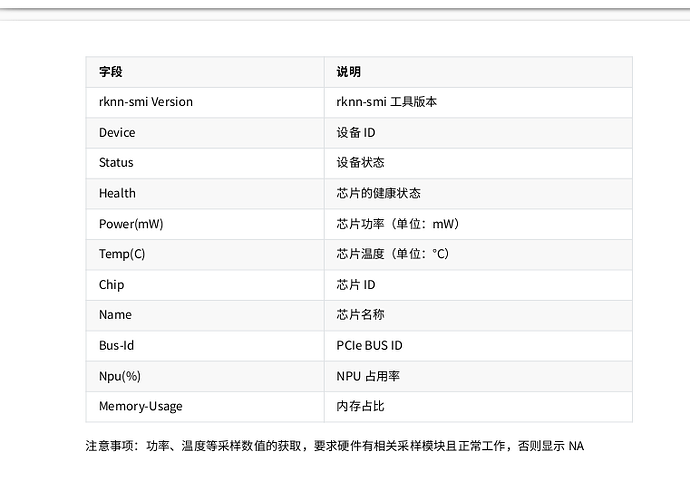This screenshot has width=690, height=481.
Task: Click the 注意事项 note text below table
Action: 334,446
